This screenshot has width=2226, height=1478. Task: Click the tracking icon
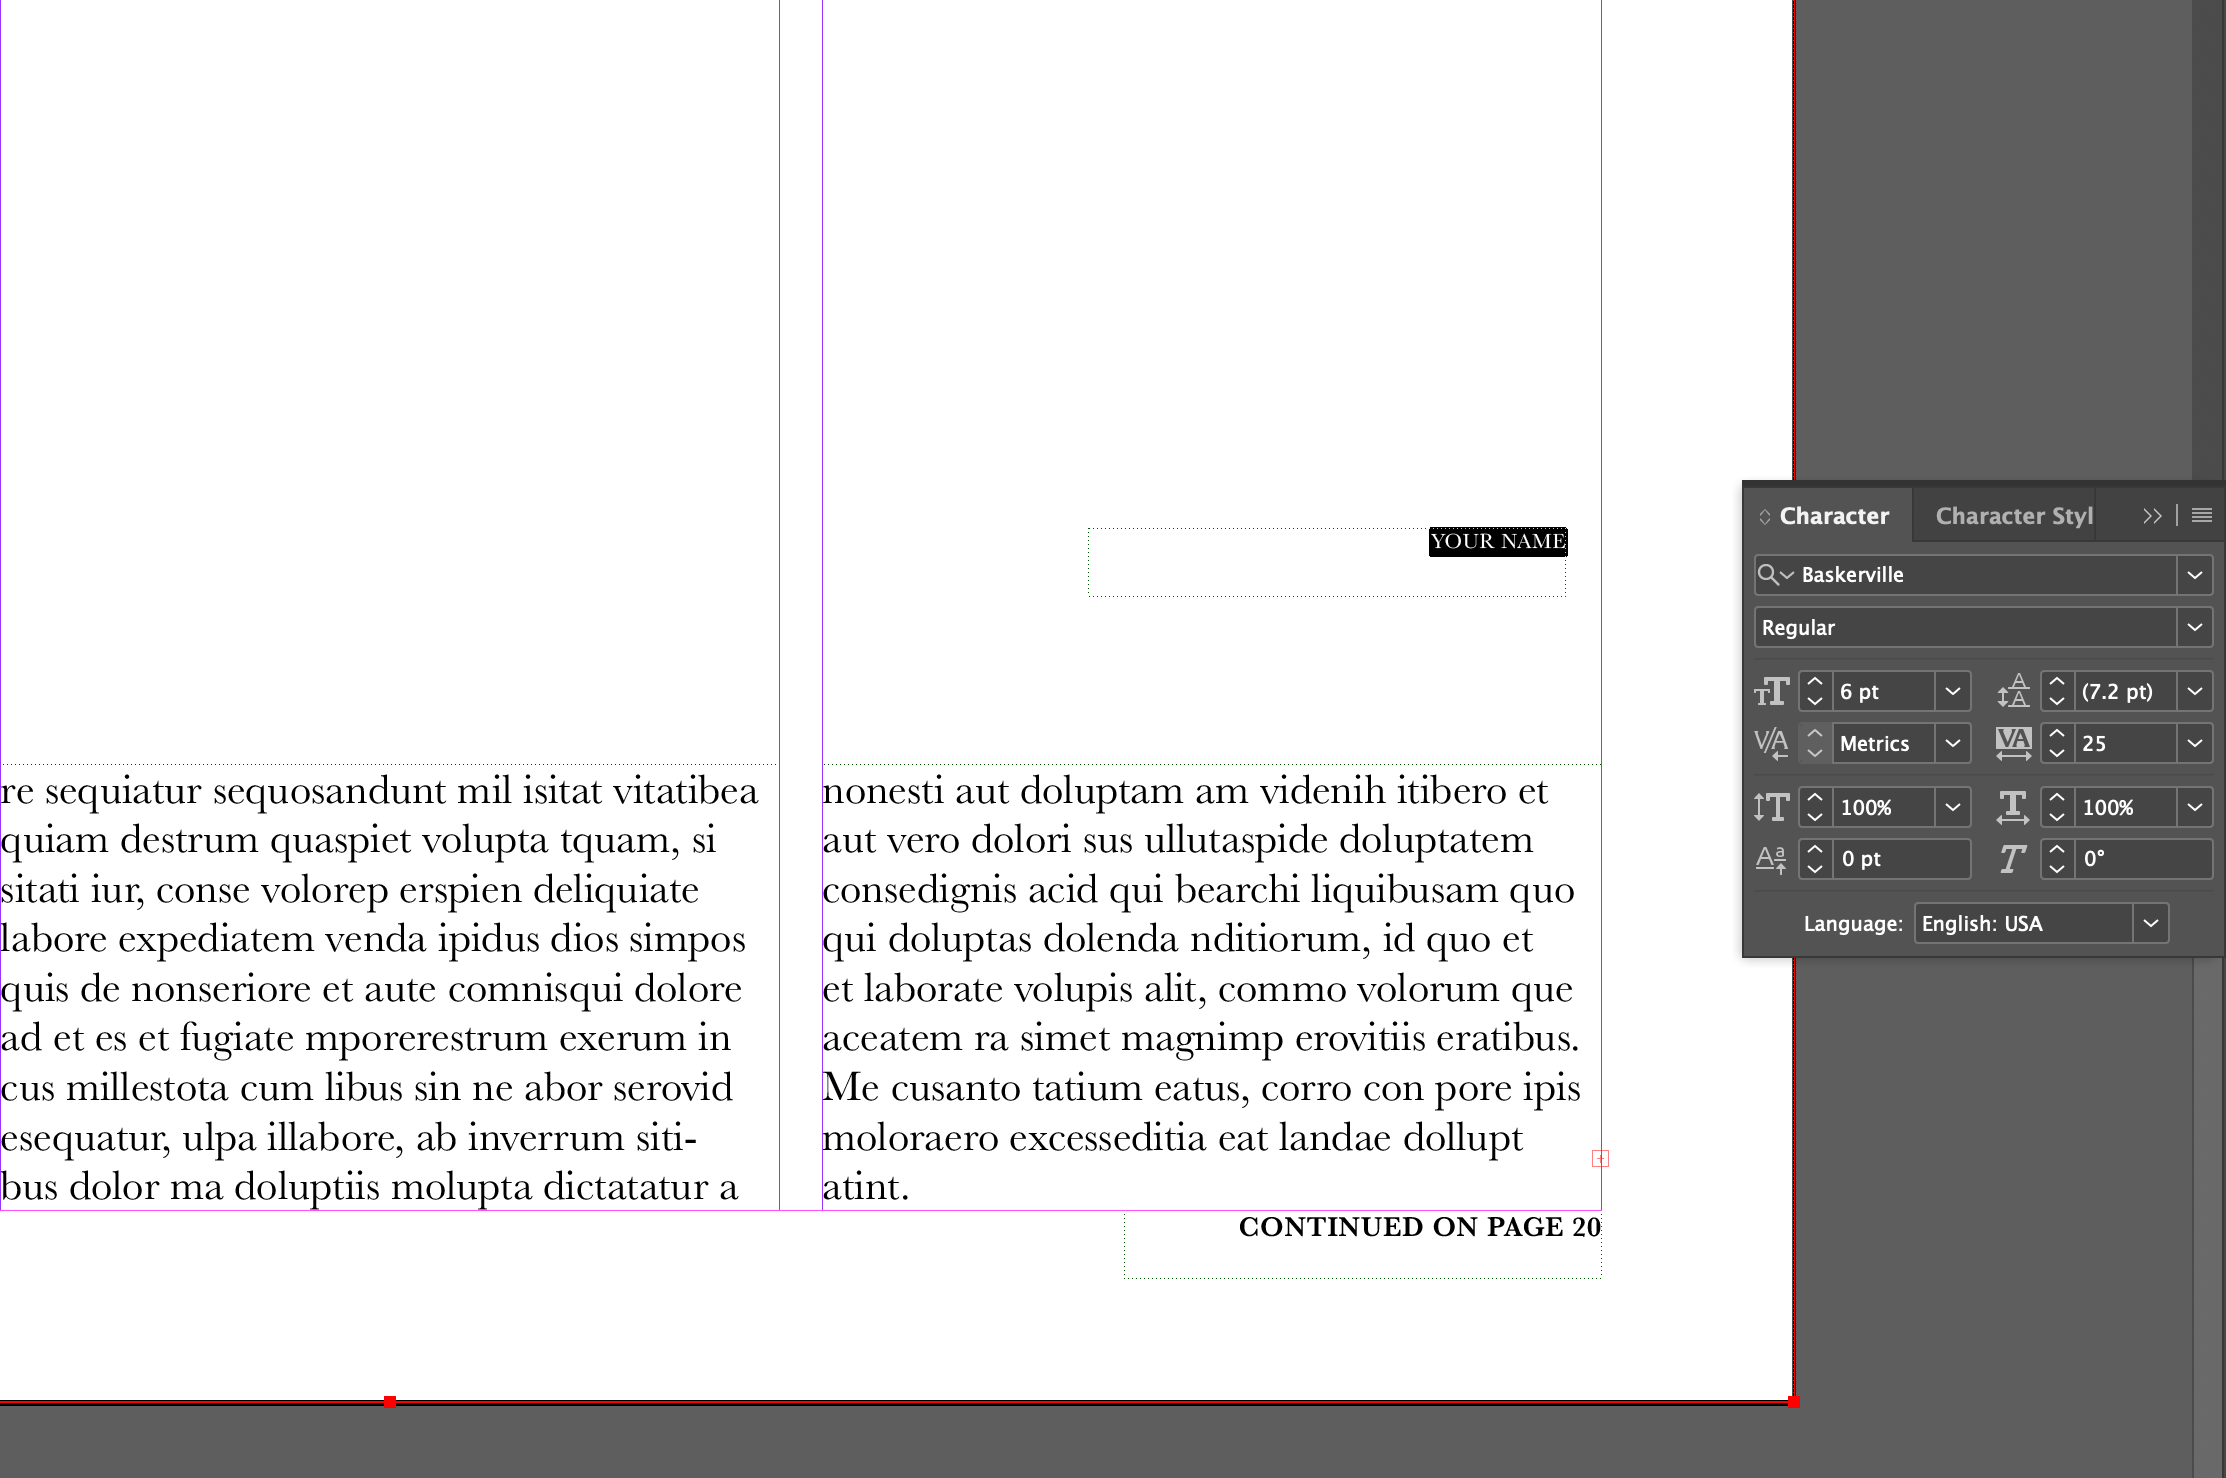[x=2013, y=744]
